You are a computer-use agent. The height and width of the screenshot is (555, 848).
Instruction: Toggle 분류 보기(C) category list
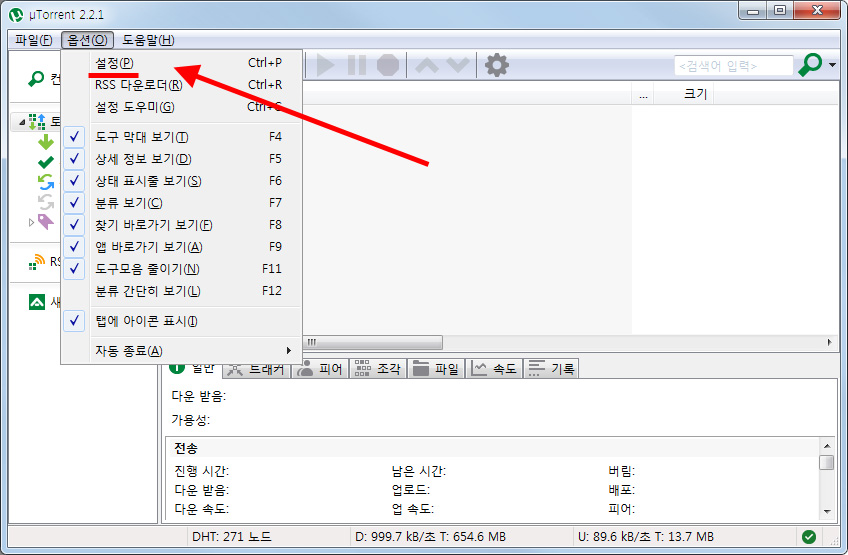coord(182,203)
